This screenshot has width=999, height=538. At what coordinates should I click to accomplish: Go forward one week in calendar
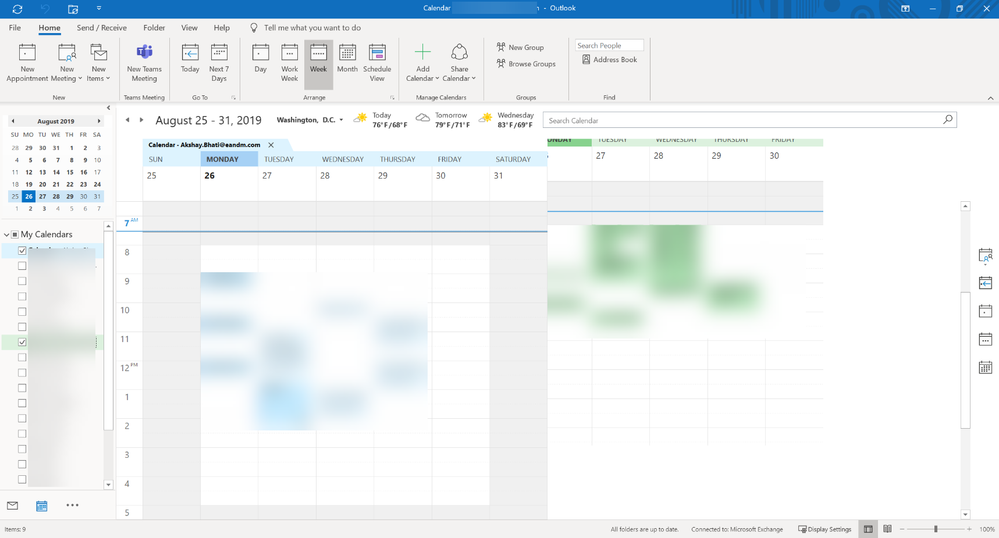(141, 120)
